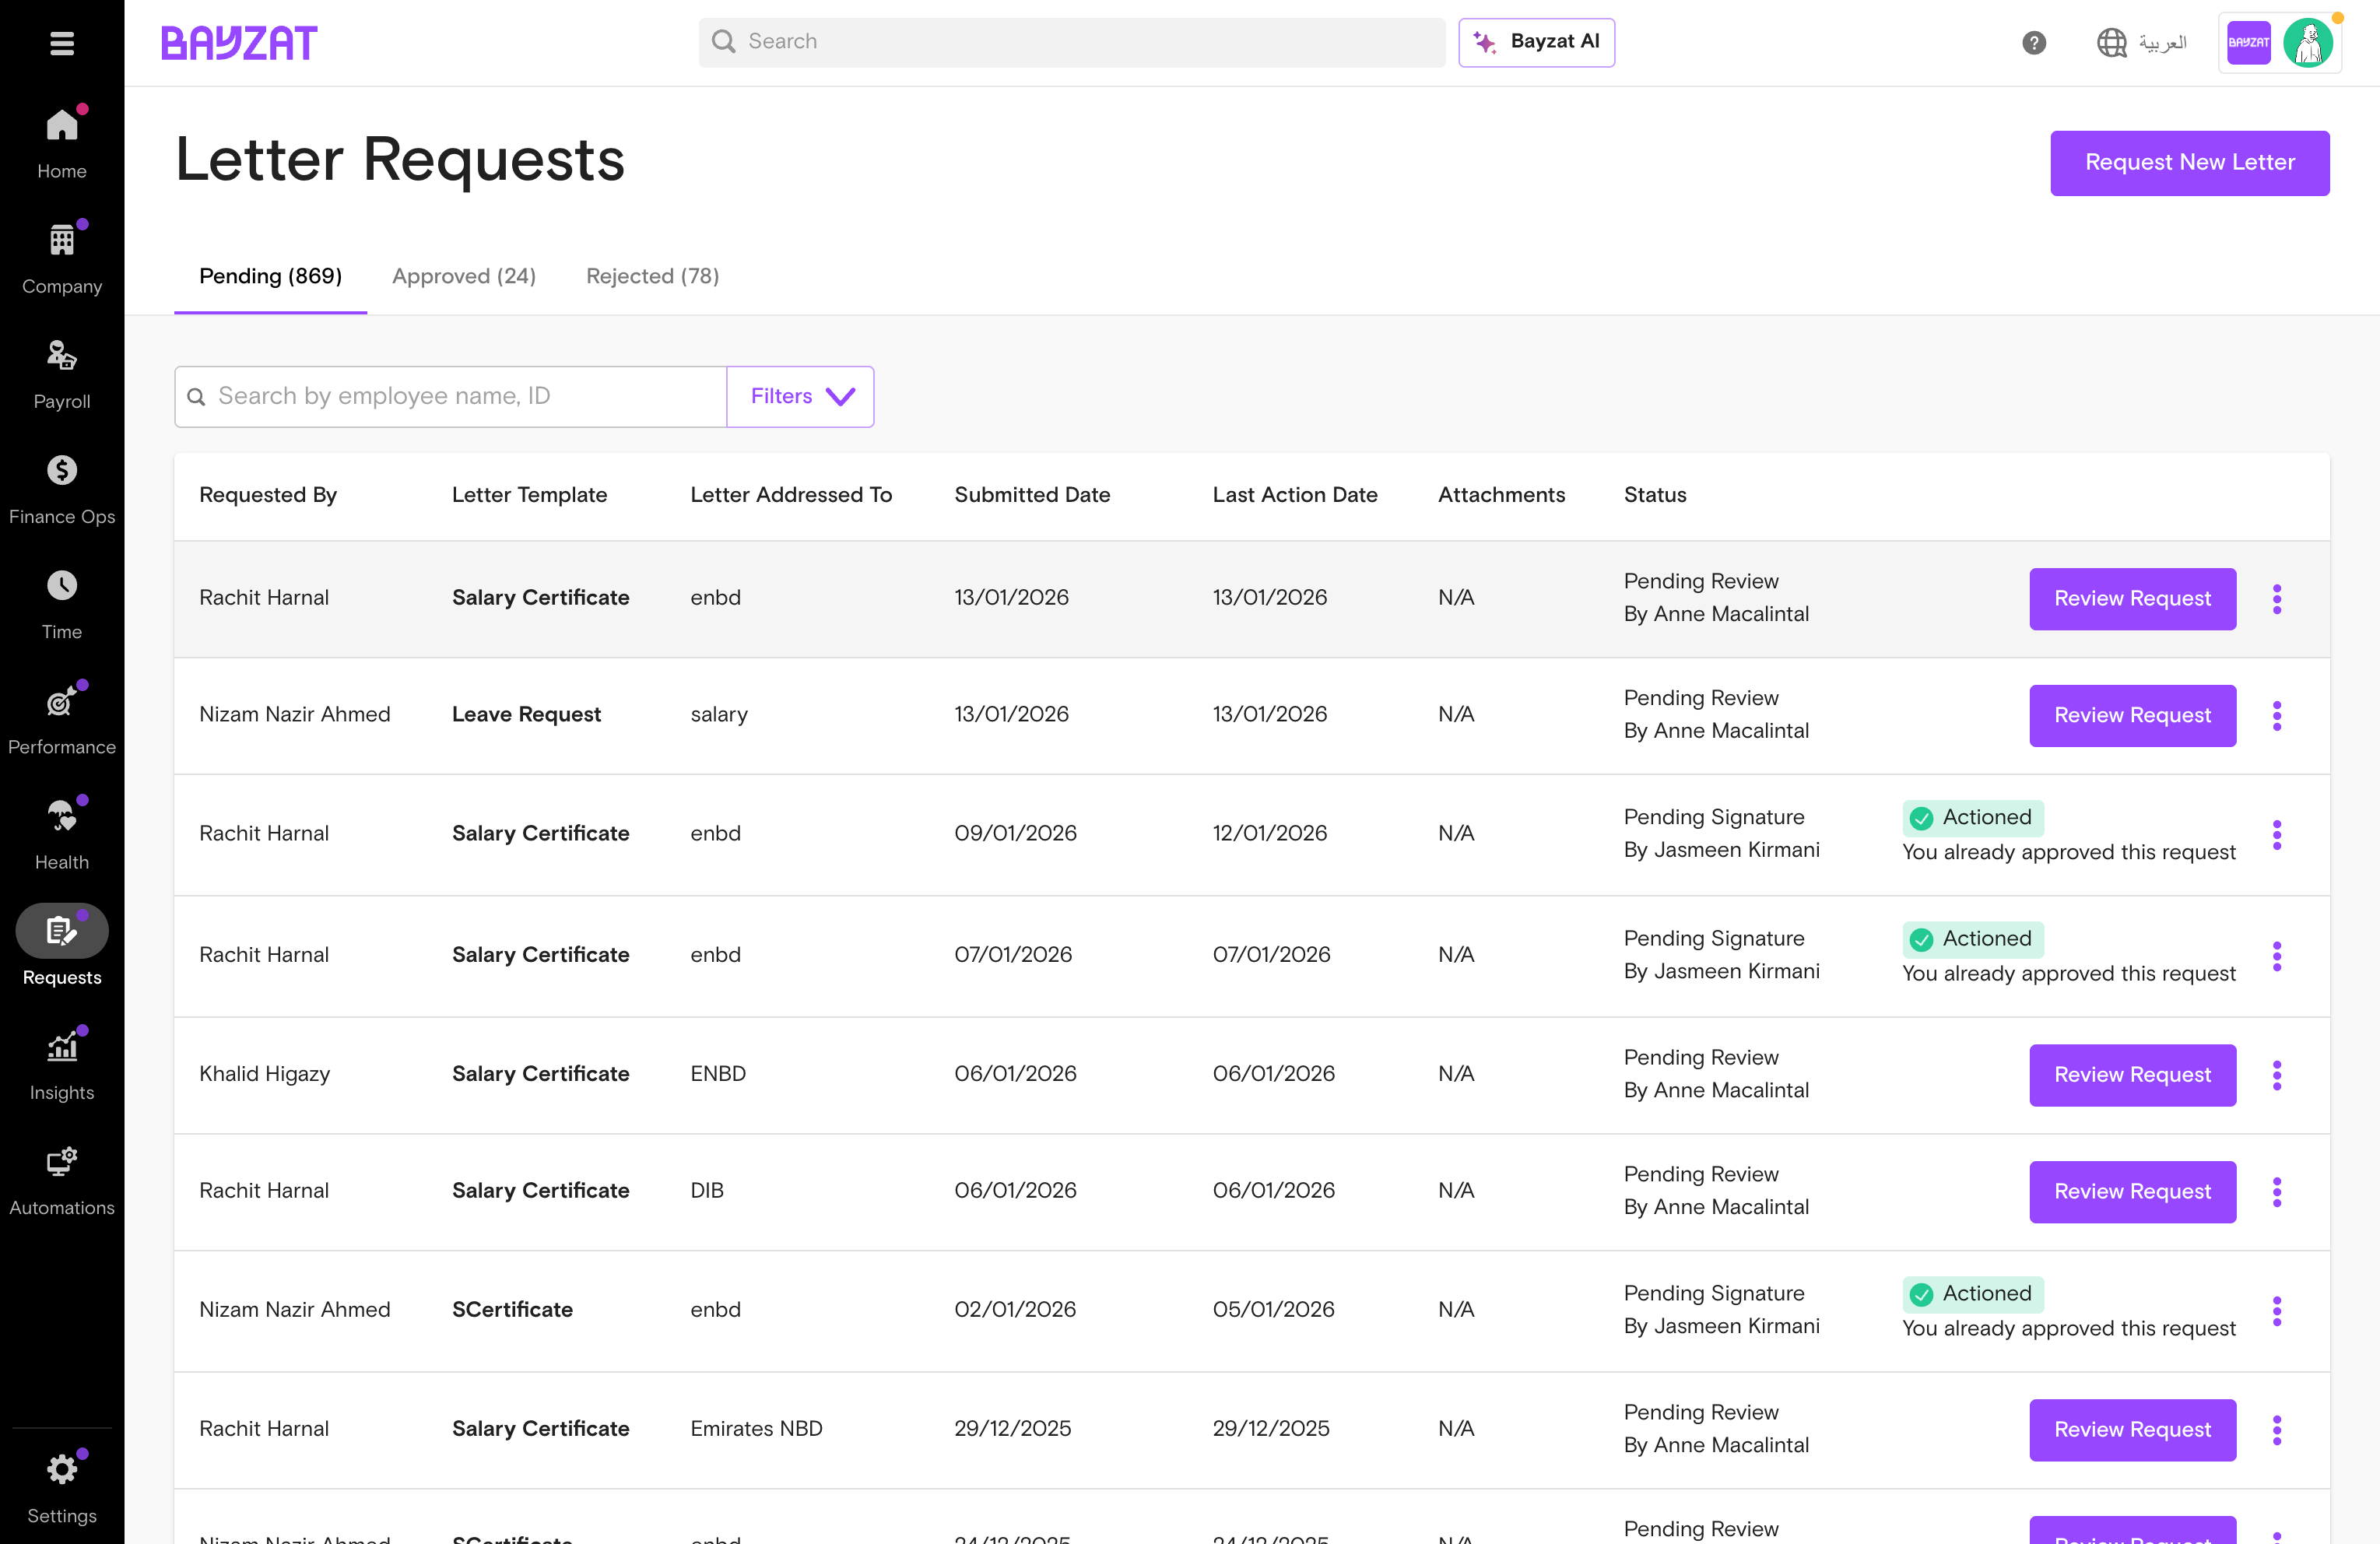Click the employee name, ID search box
This screenshot has width=2380, height=1544.
[450, 396]
